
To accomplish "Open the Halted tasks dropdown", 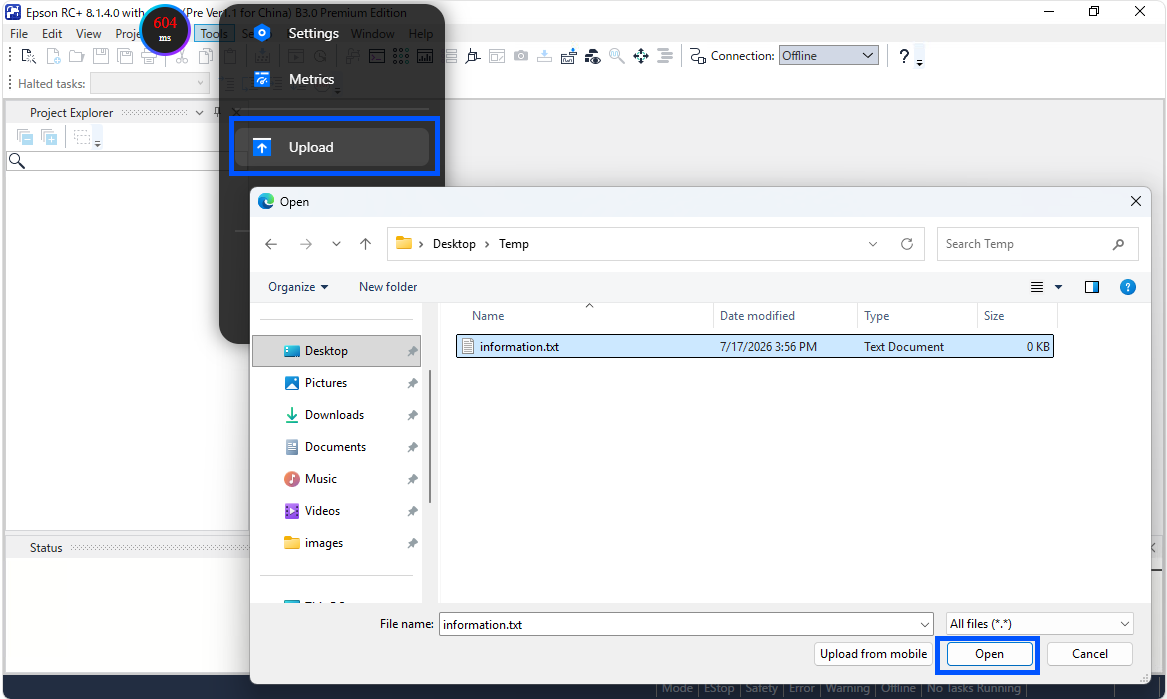I will pyautogui.click(x=149, y=83).
